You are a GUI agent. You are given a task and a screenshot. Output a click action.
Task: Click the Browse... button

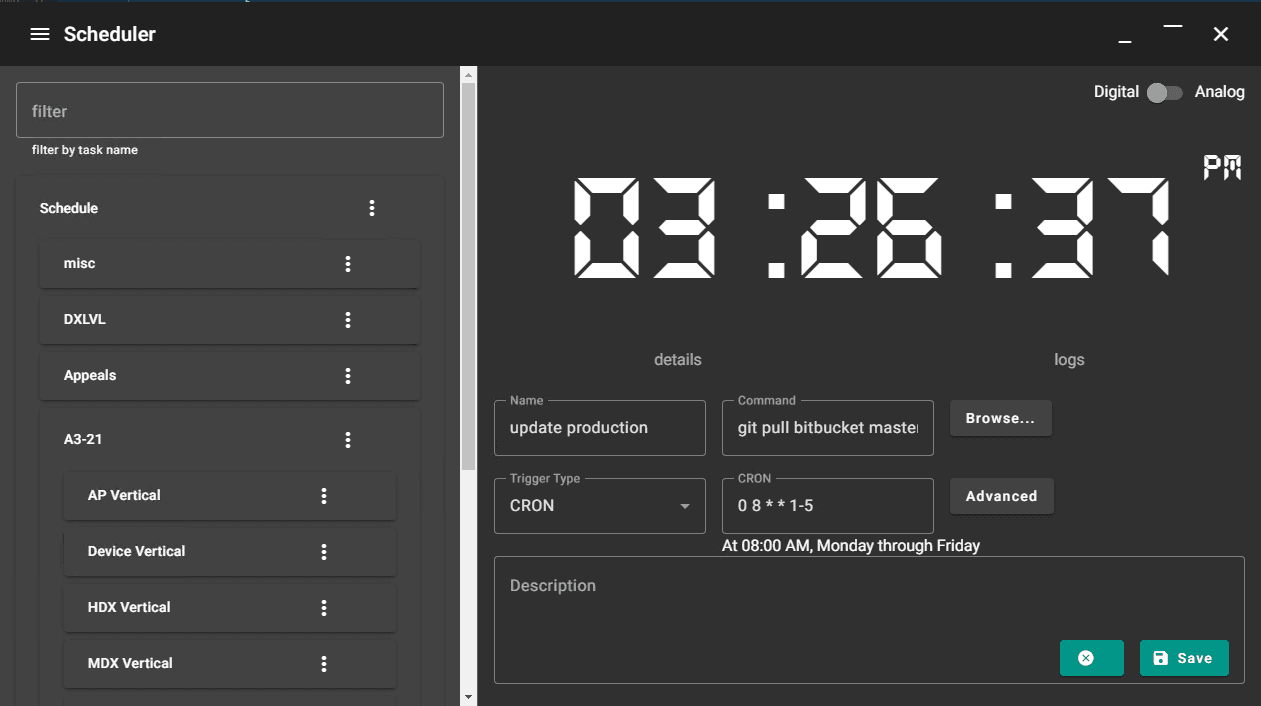1000,418
